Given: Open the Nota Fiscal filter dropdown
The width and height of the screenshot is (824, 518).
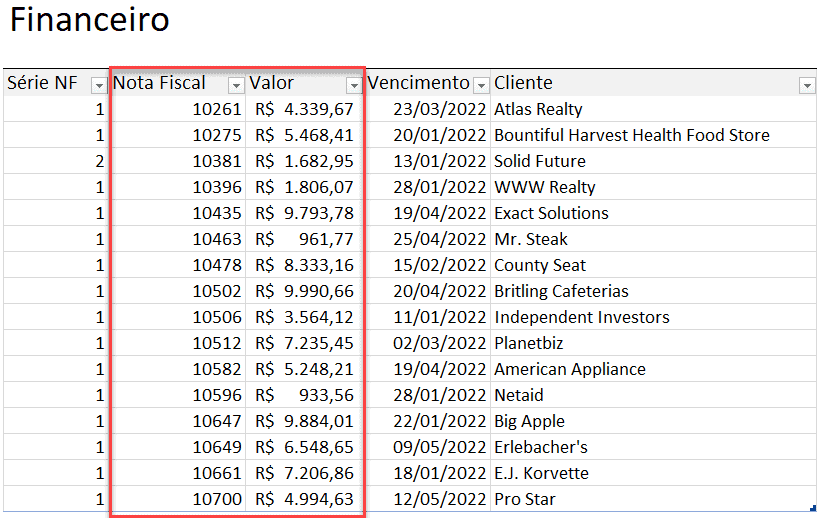Looking at the screenshot, I should pos(236,85).
